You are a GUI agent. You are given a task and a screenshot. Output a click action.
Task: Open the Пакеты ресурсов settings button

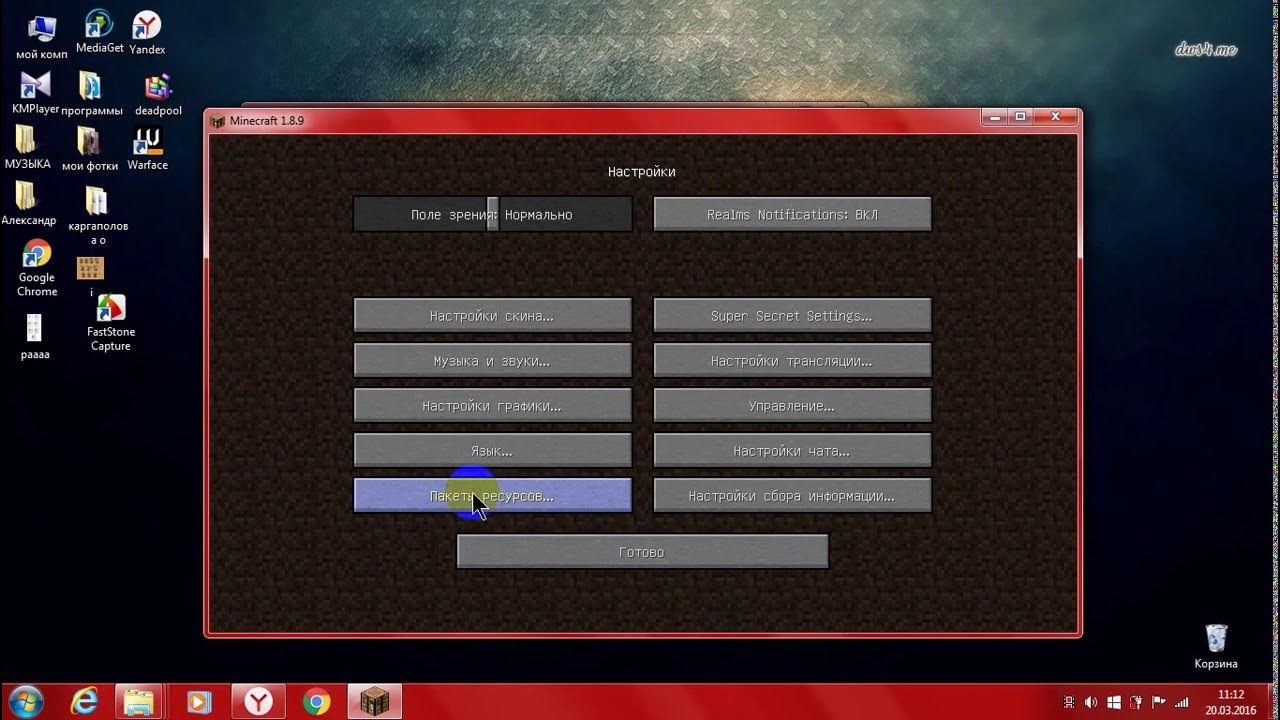coord(492,495)
